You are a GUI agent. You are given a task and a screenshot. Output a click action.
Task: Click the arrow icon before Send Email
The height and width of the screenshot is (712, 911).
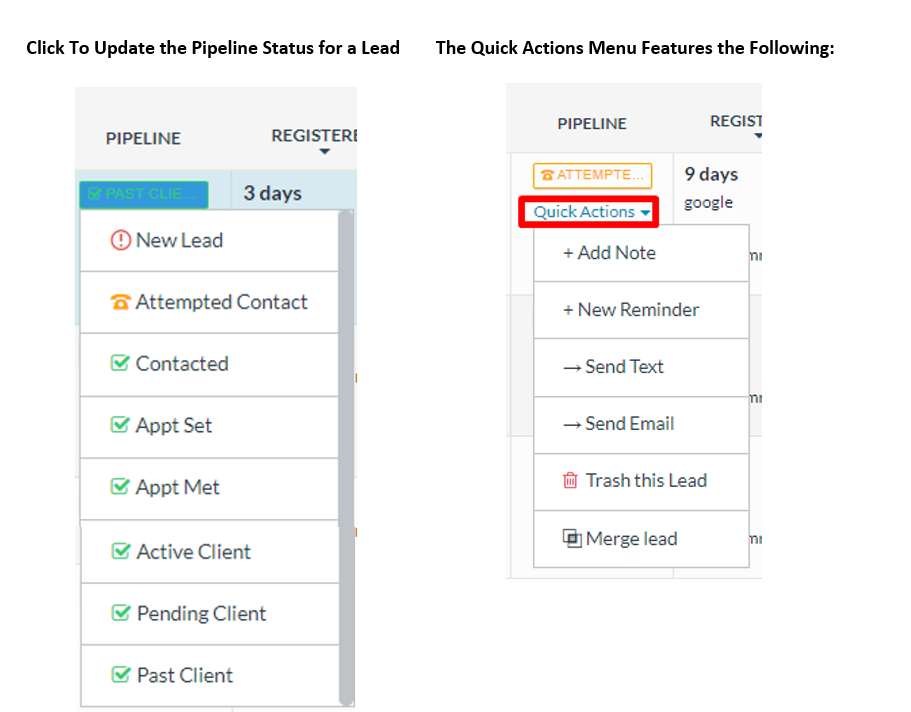point(572,425)
